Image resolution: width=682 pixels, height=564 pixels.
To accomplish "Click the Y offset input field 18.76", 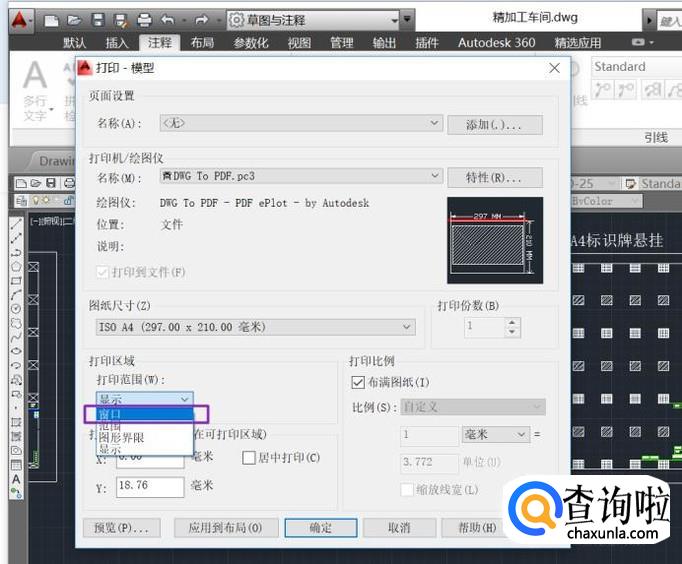I will pyautogui.click(x=150, y=486).
